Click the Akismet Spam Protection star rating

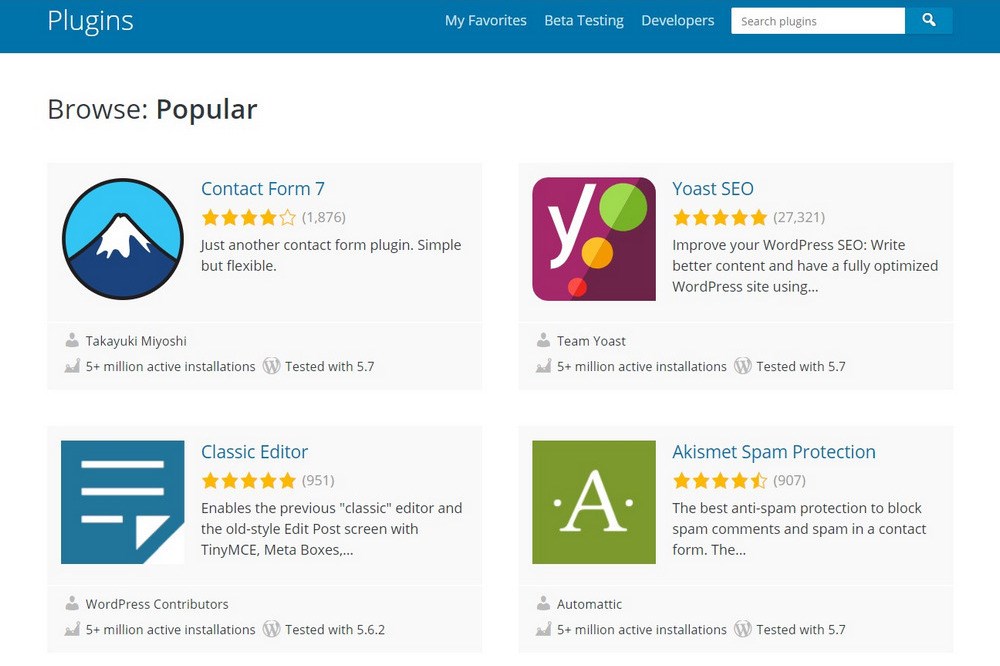point(720,480)
